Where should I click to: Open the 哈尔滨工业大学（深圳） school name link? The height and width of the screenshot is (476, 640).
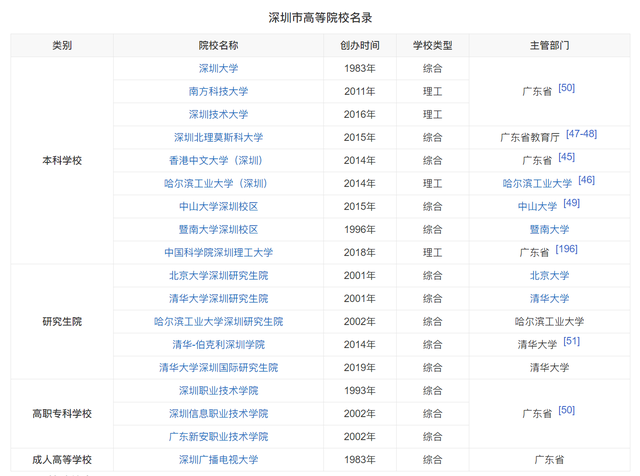pos(218,183)
